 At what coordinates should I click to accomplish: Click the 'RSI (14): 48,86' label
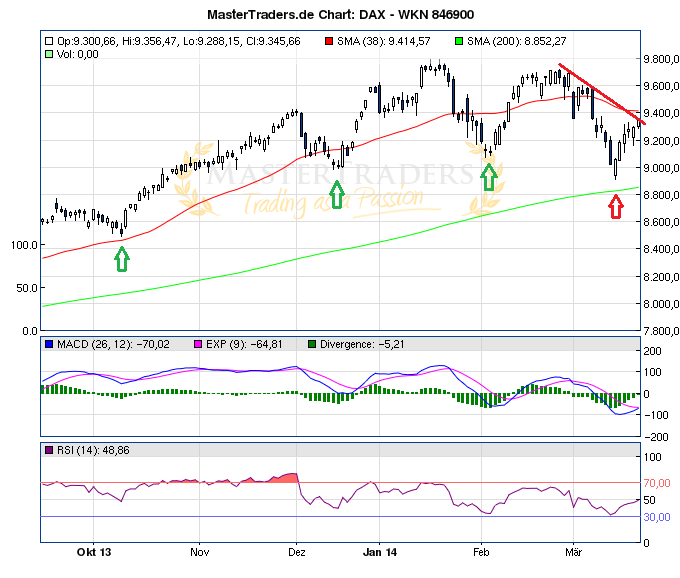(93, 450)
